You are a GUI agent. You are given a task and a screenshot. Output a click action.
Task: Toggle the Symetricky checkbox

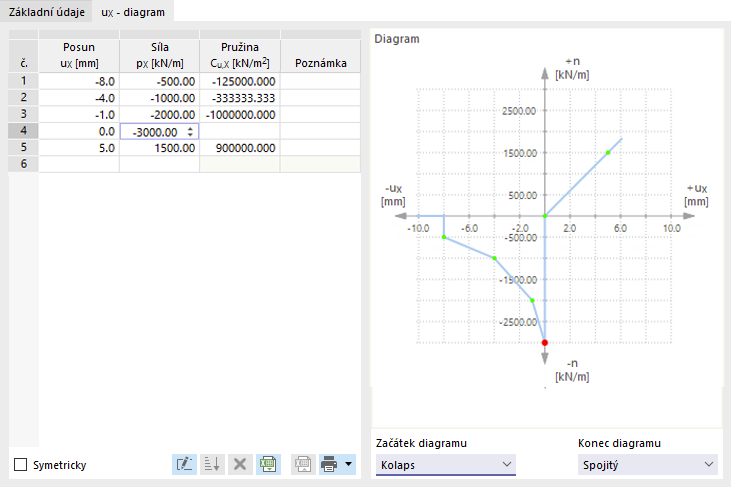[x=21, y=465]
